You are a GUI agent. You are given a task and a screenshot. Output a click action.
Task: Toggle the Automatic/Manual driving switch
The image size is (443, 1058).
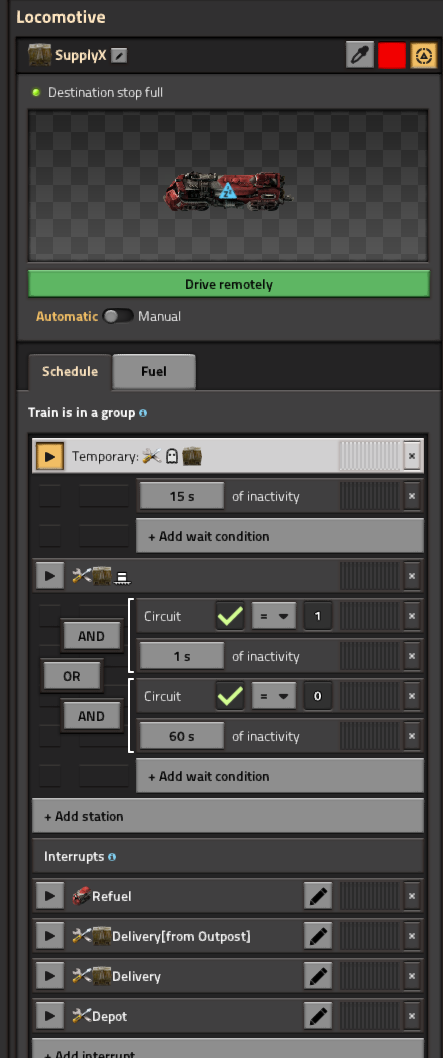pyautogui.click(x=118, y=316)
